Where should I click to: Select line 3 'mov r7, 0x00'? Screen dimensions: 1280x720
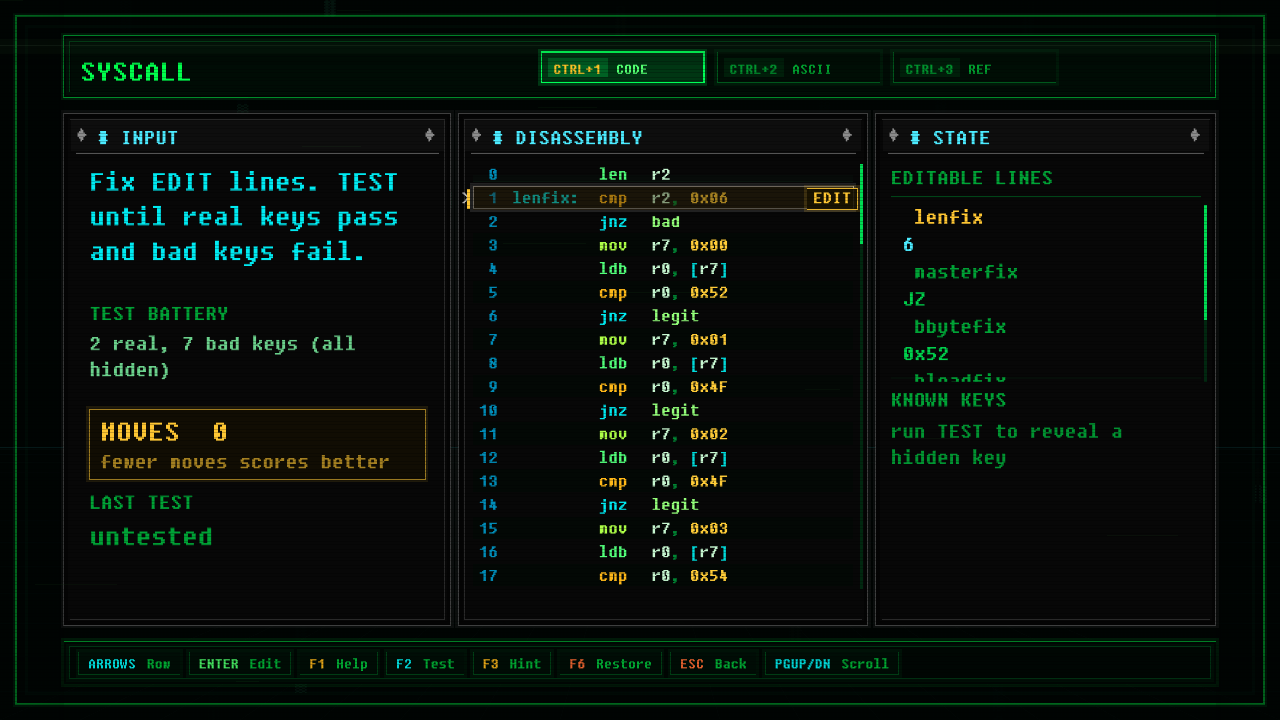coord(665,245)
